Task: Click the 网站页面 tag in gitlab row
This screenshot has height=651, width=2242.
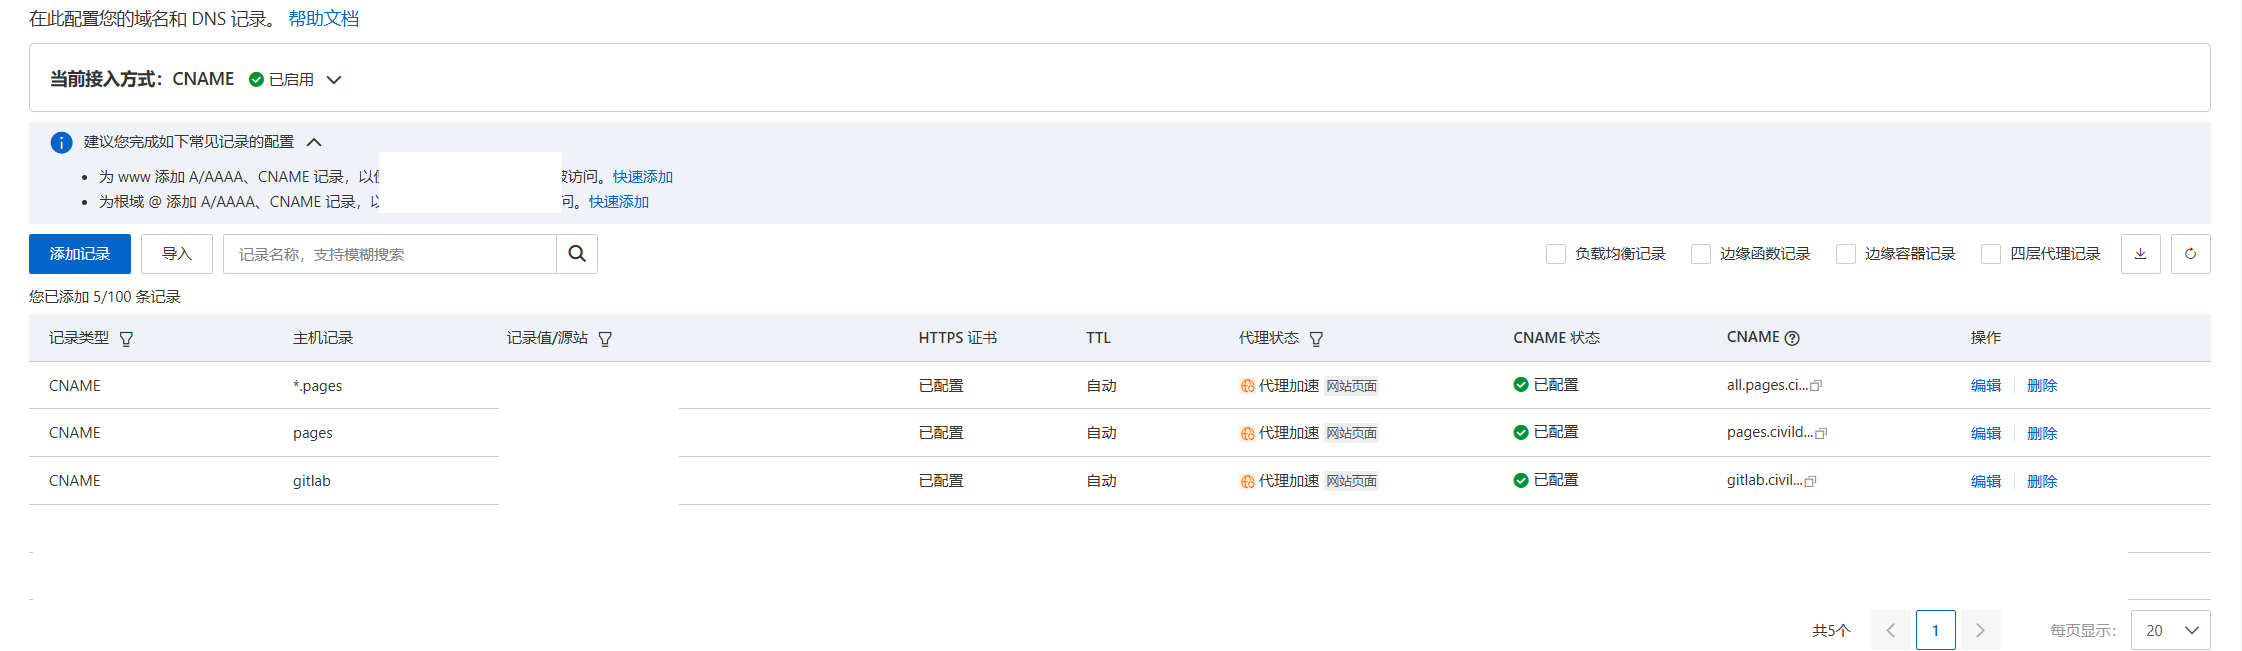Action: [1351, 481]
